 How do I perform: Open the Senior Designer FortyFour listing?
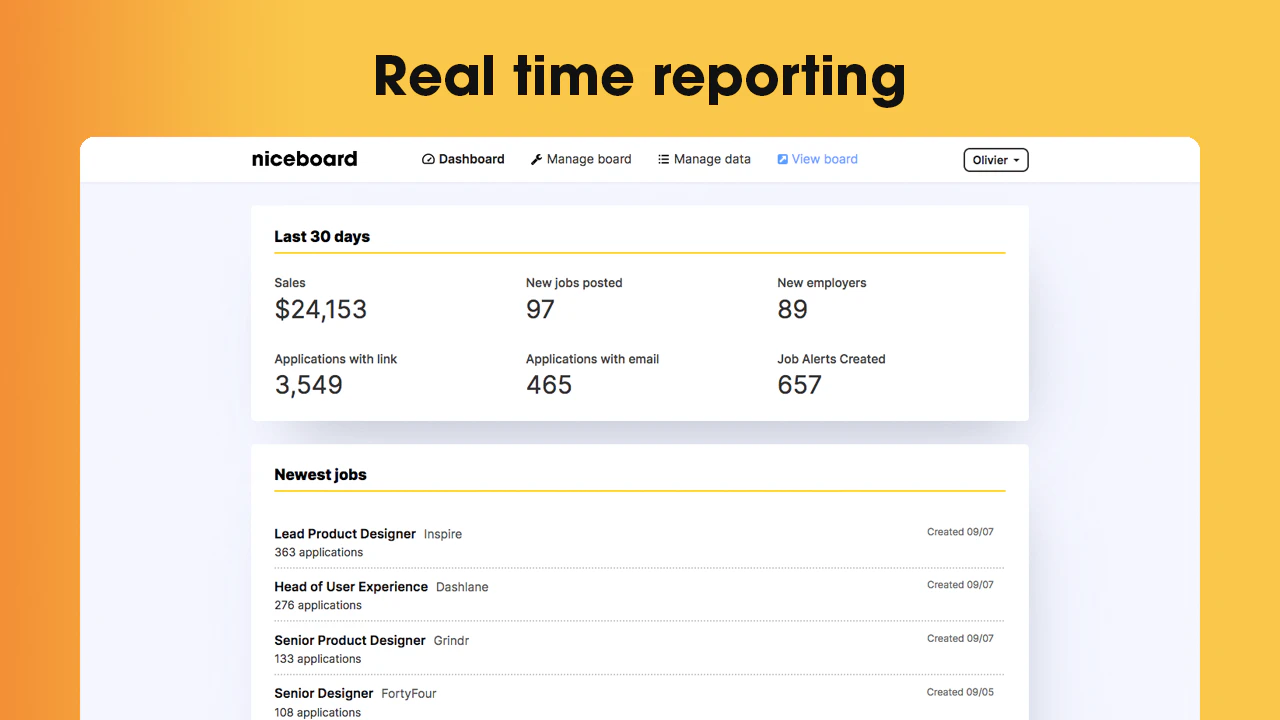coord(323,693)
